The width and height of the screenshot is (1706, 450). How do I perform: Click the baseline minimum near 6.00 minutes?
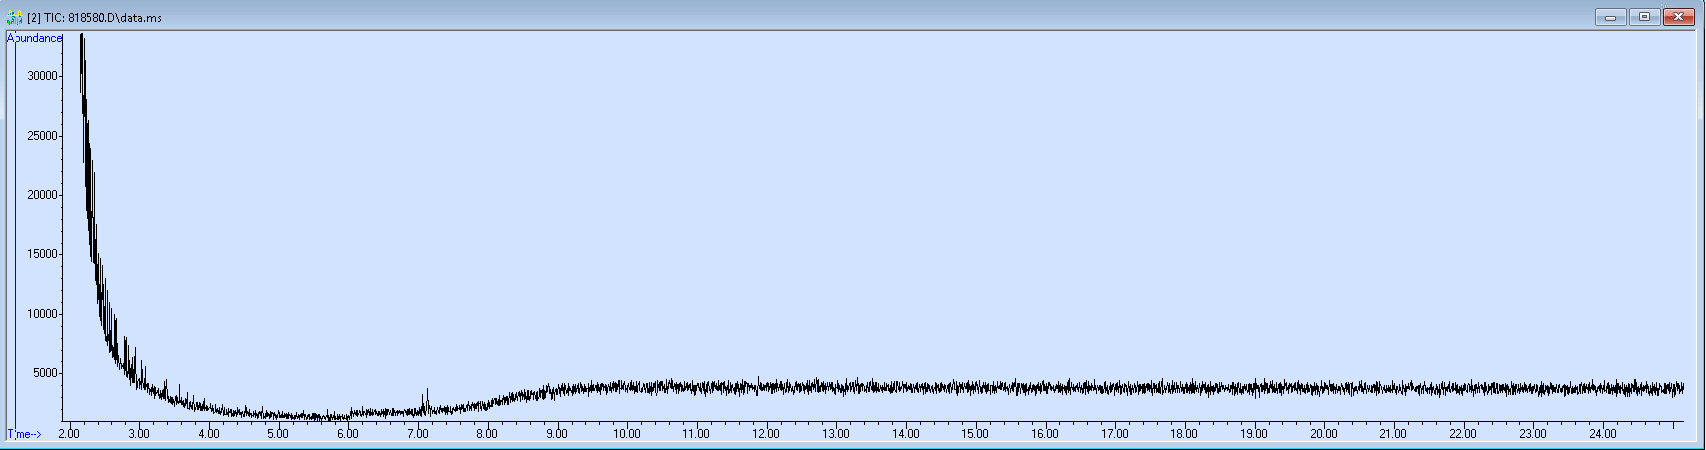(x=348, y=416)
